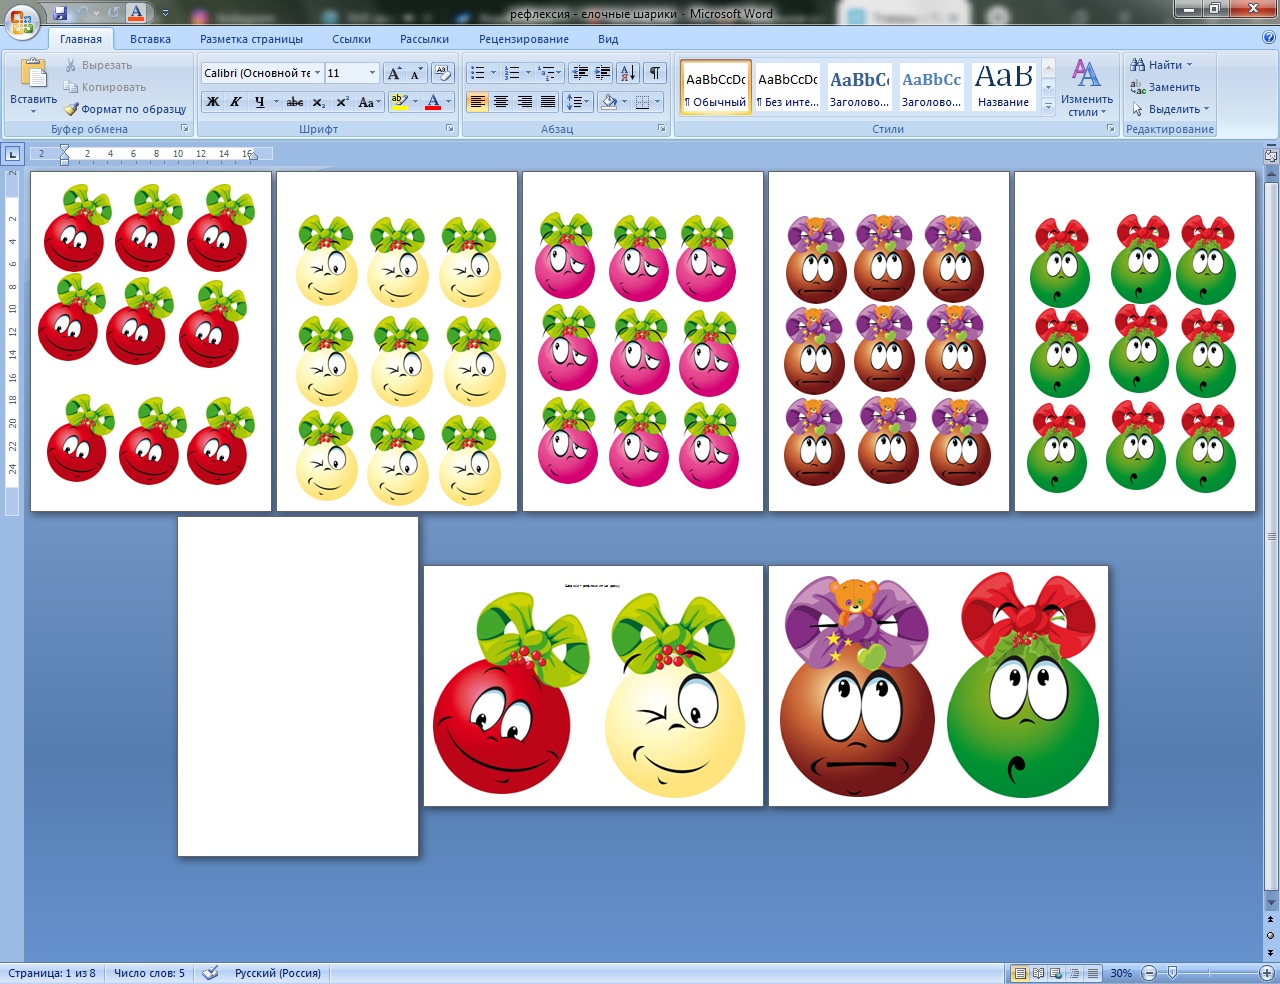Open the Calibri font name dropdown

click(318, 73)
